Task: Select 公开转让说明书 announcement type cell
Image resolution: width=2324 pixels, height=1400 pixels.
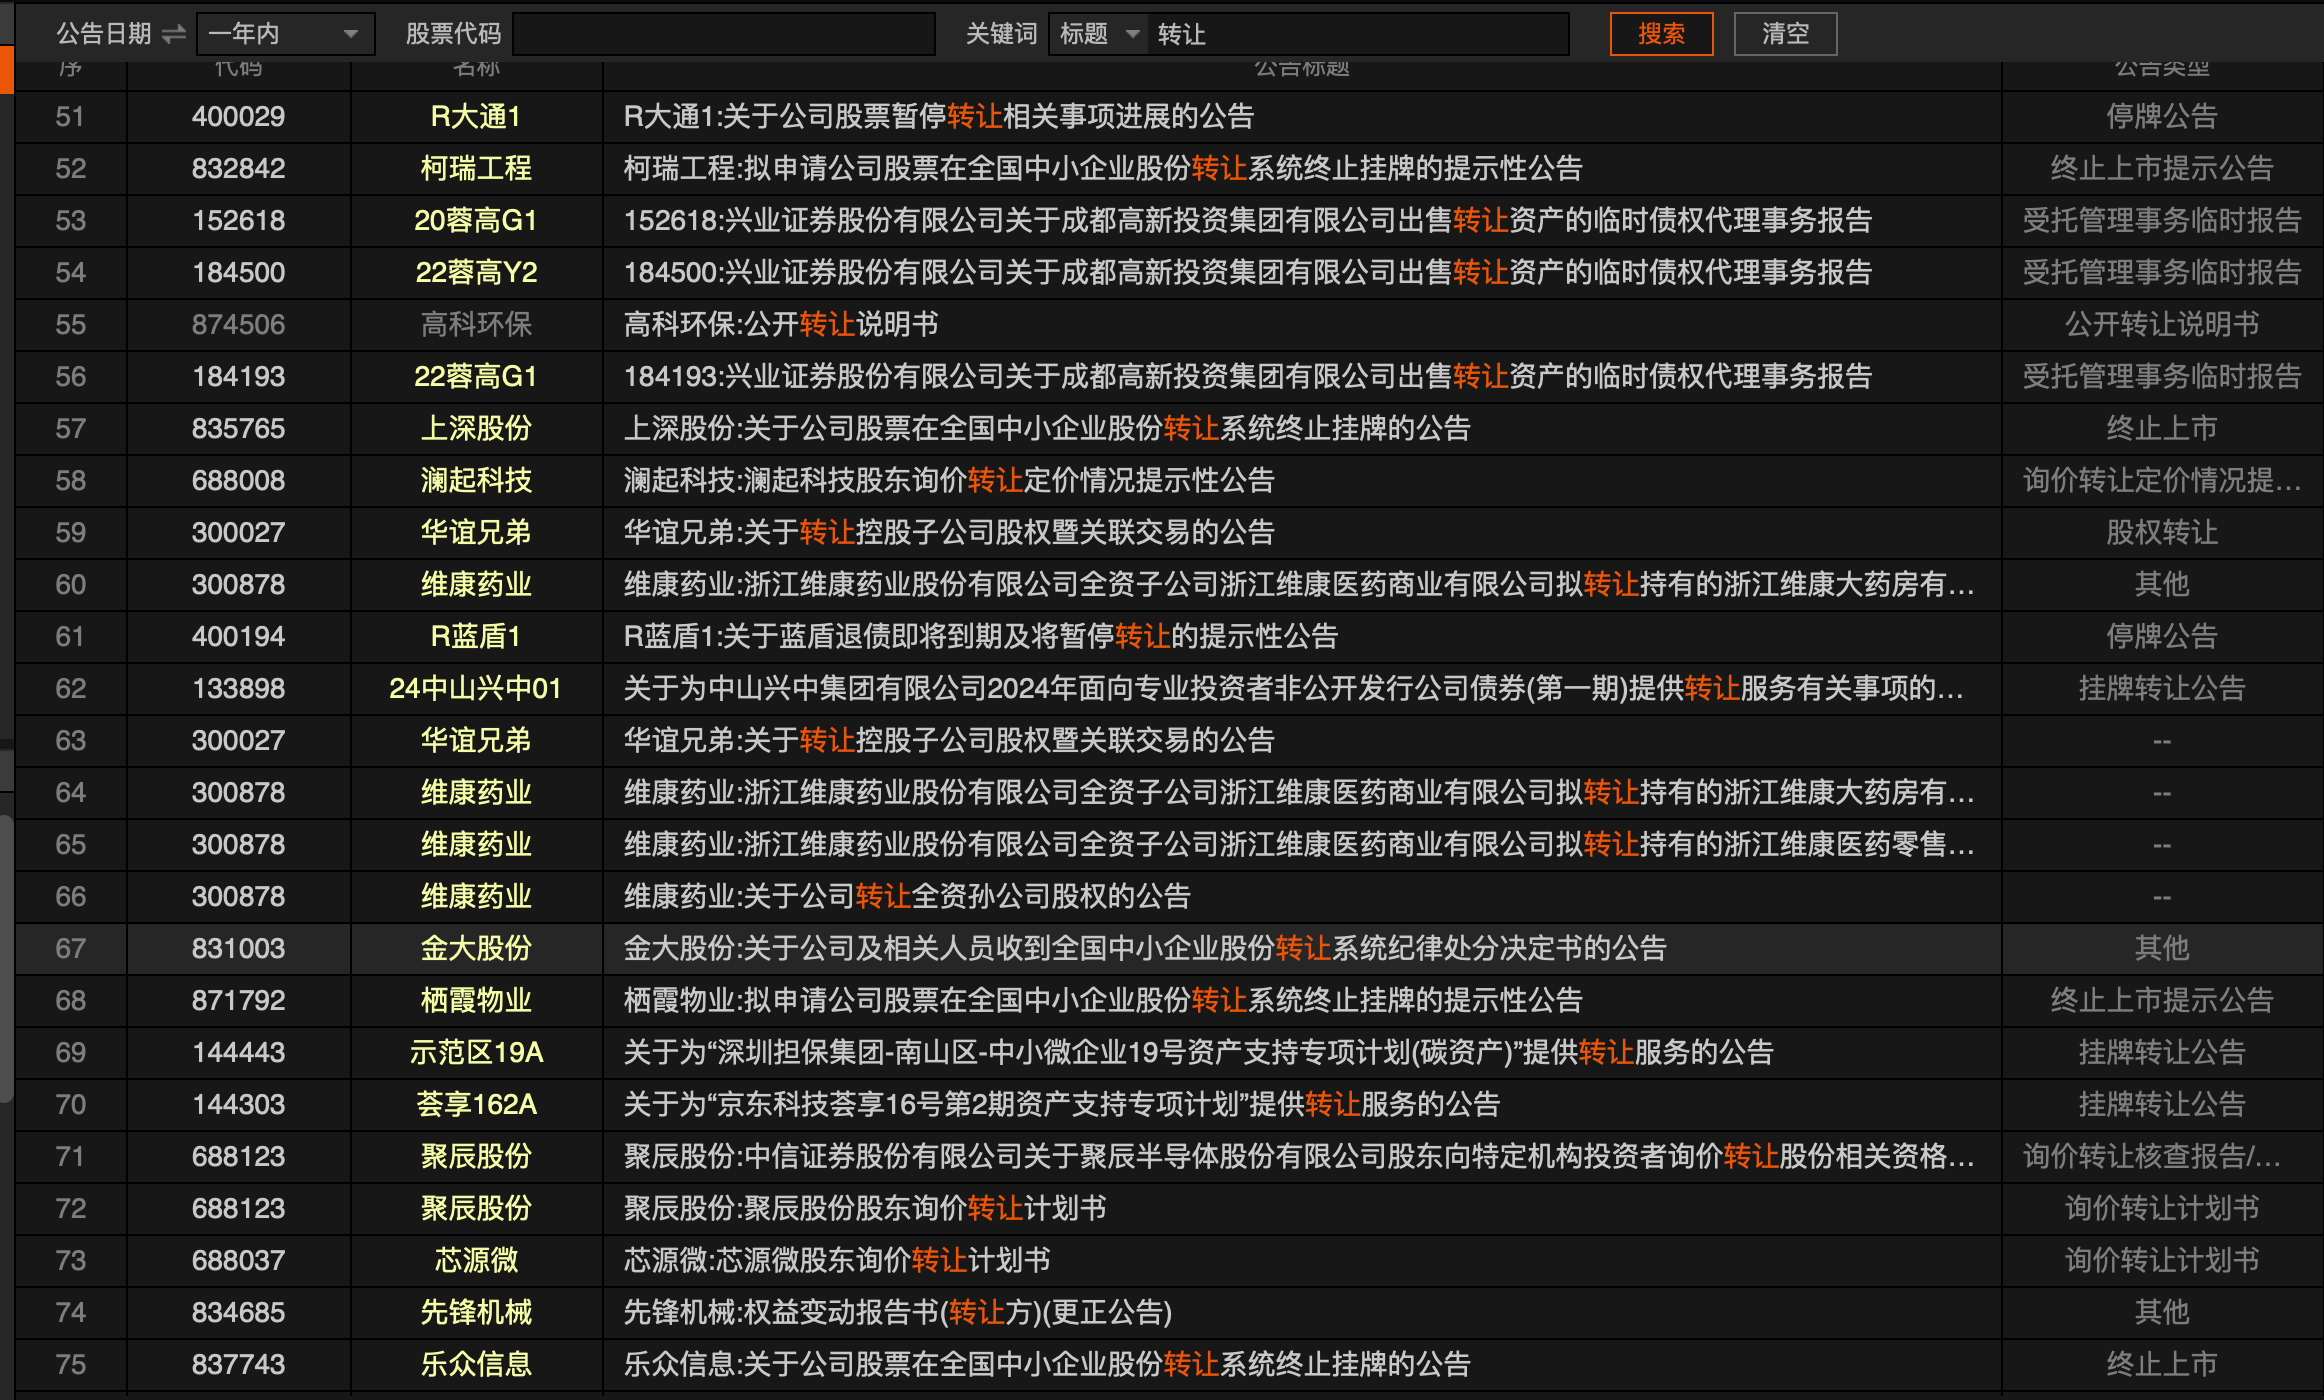Action: click(x=2162, y=324)
